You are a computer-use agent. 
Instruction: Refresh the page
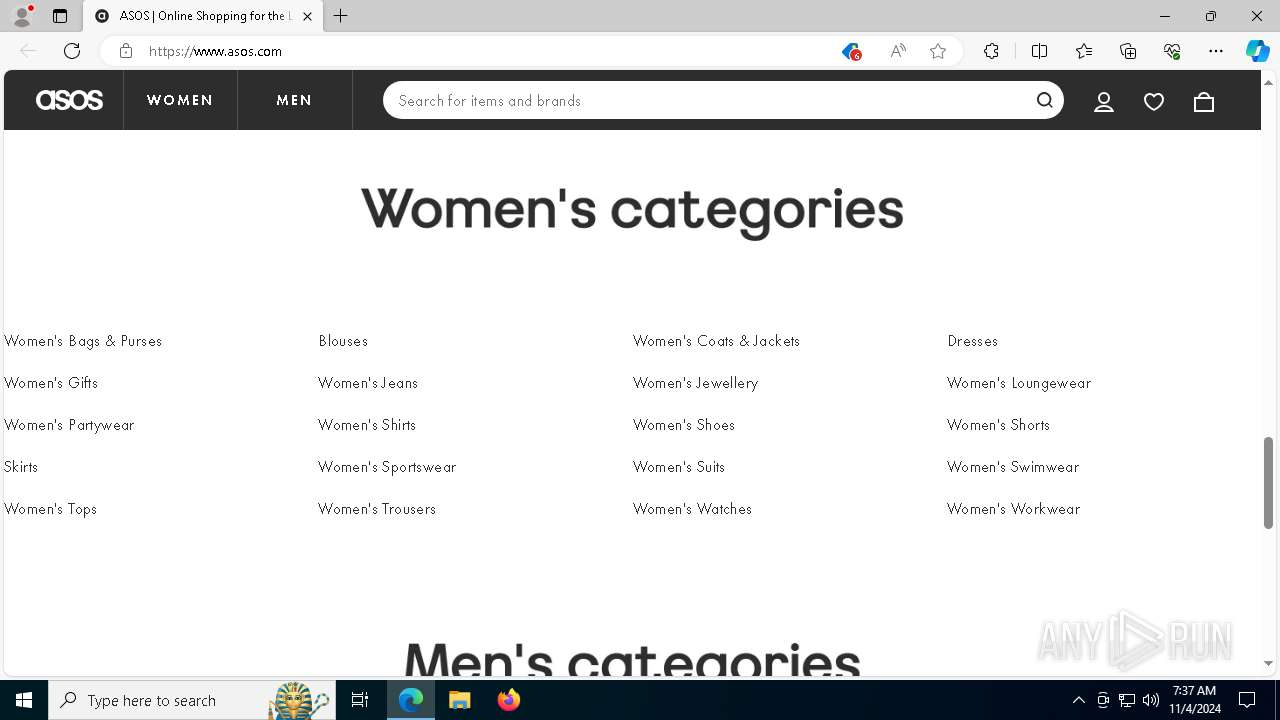pos(72,51)
